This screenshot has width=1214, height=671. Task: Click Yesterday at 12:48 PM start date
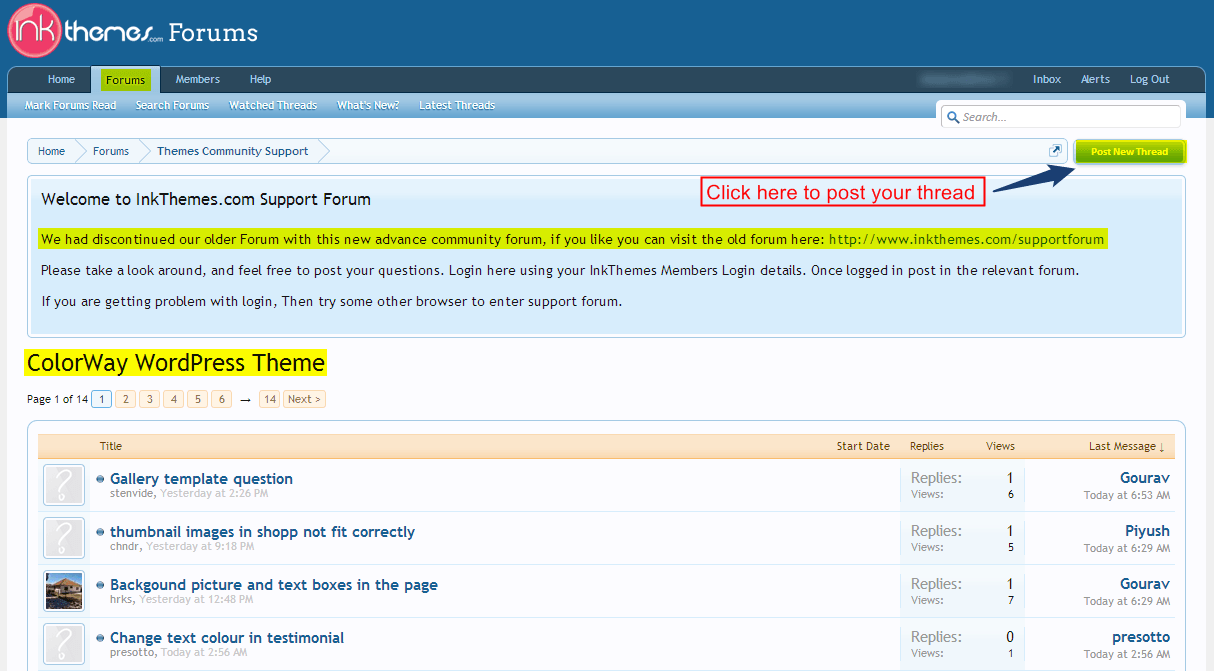click(x=196, y=600)
